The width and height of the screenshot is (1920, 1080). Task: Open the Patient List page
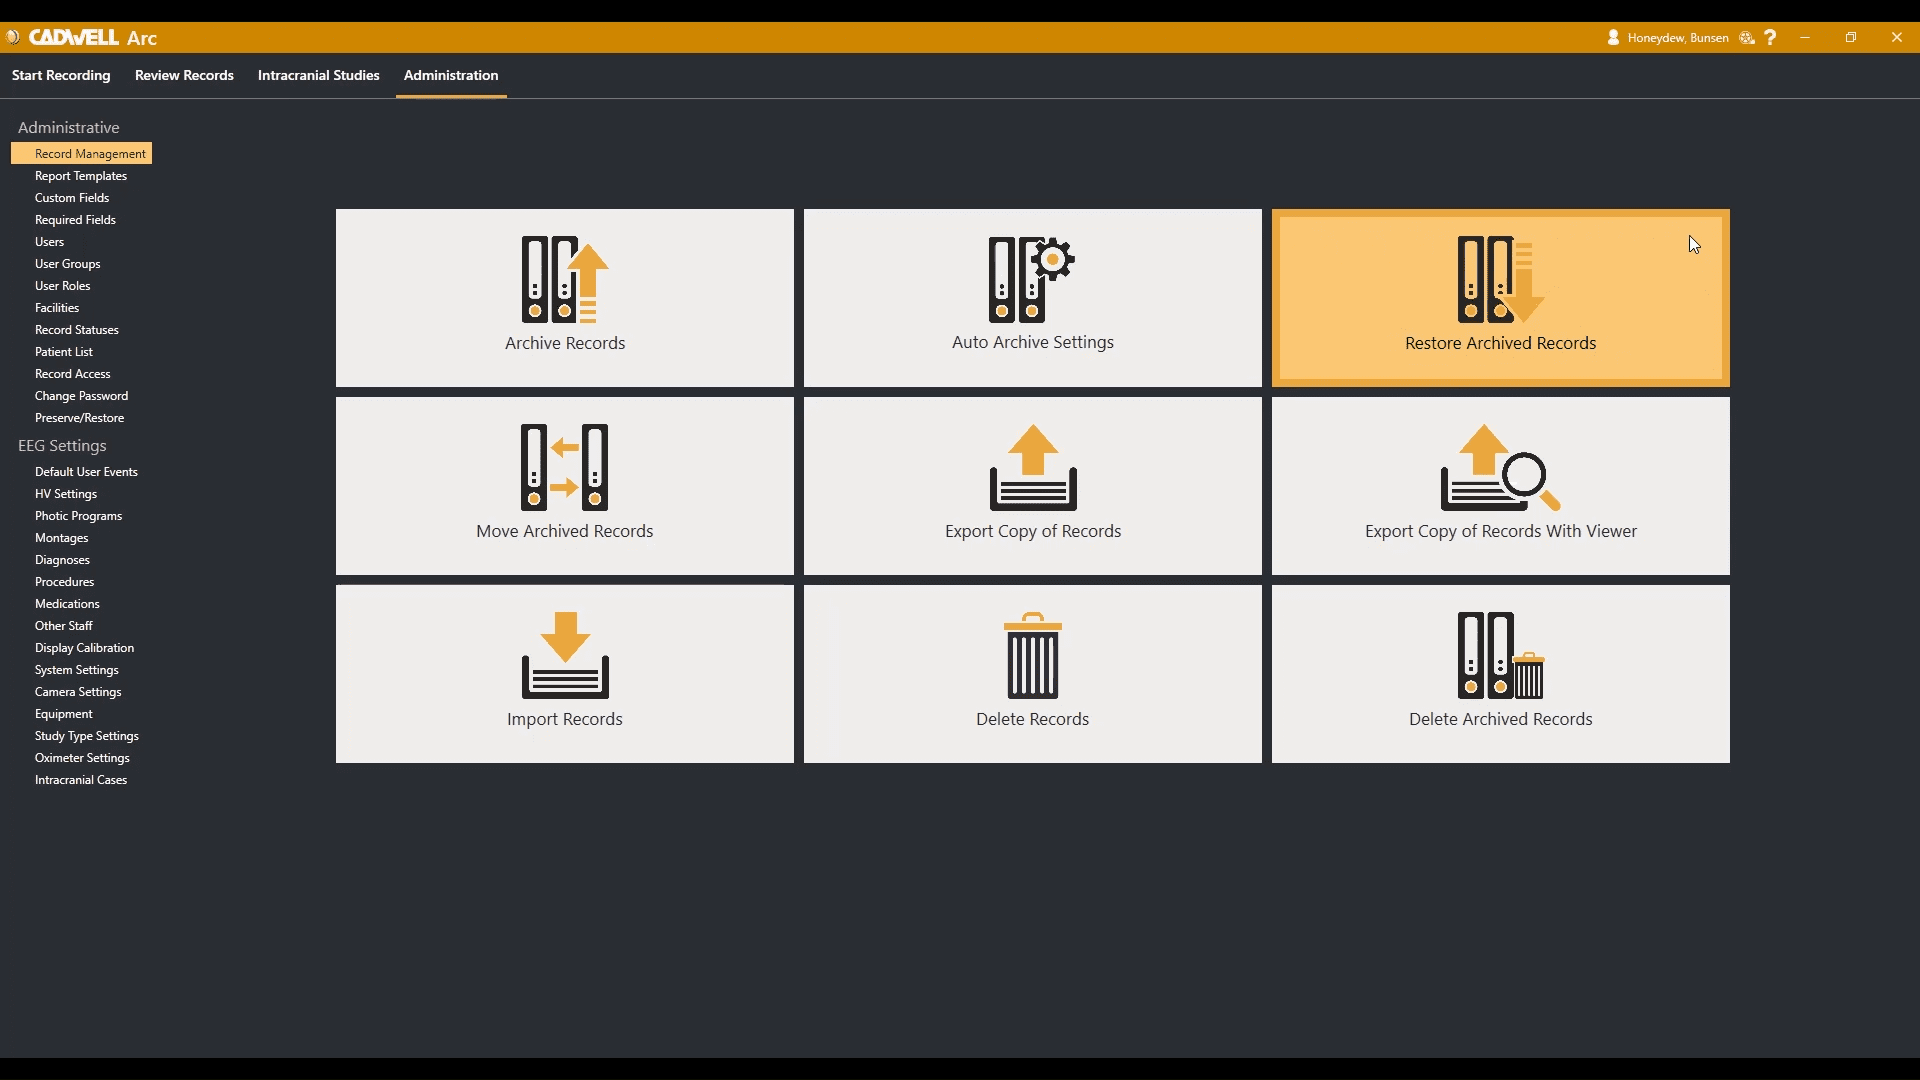tap(63, 351)
